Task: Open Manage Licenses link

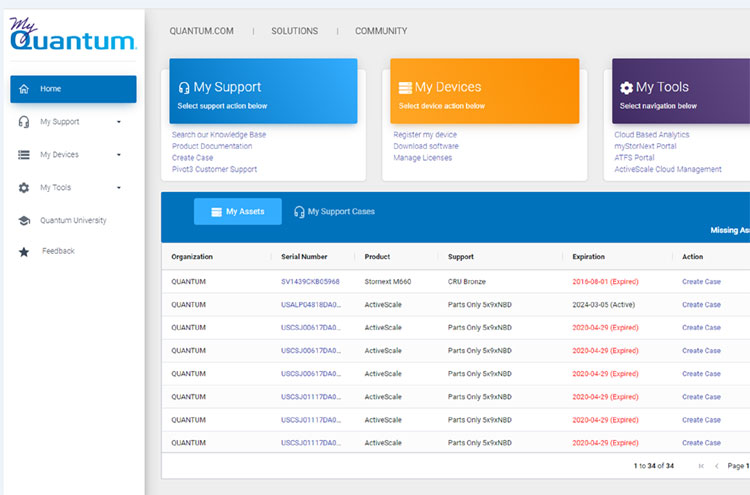Action: (423, 158)
